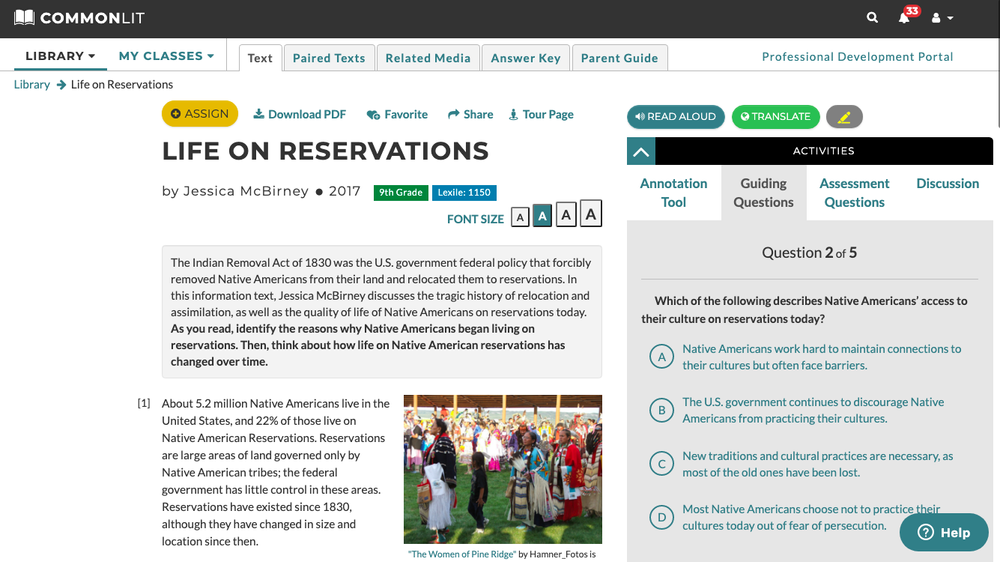Screen dimensions: 1000x562
Task: Select answer text about new traditions
Action: click(818, 464)
